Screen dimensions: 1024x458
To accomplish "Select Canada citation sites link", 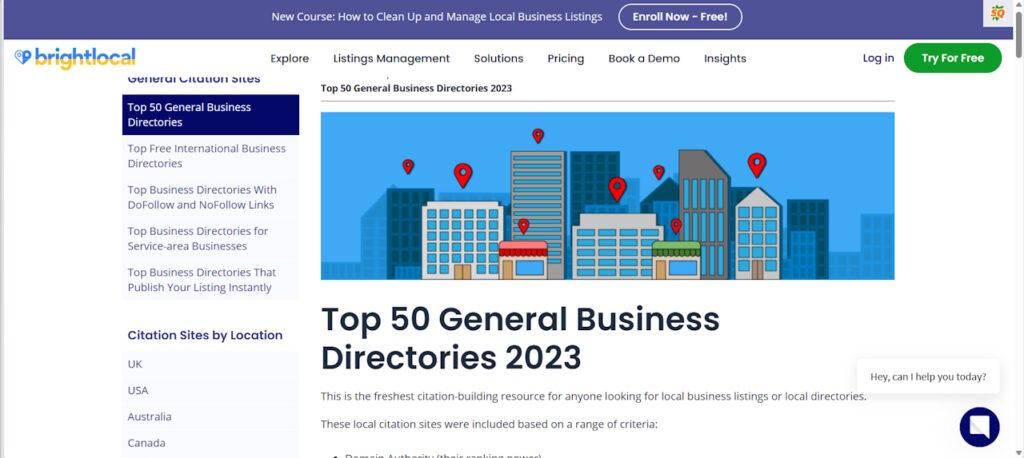I will 210,442.
